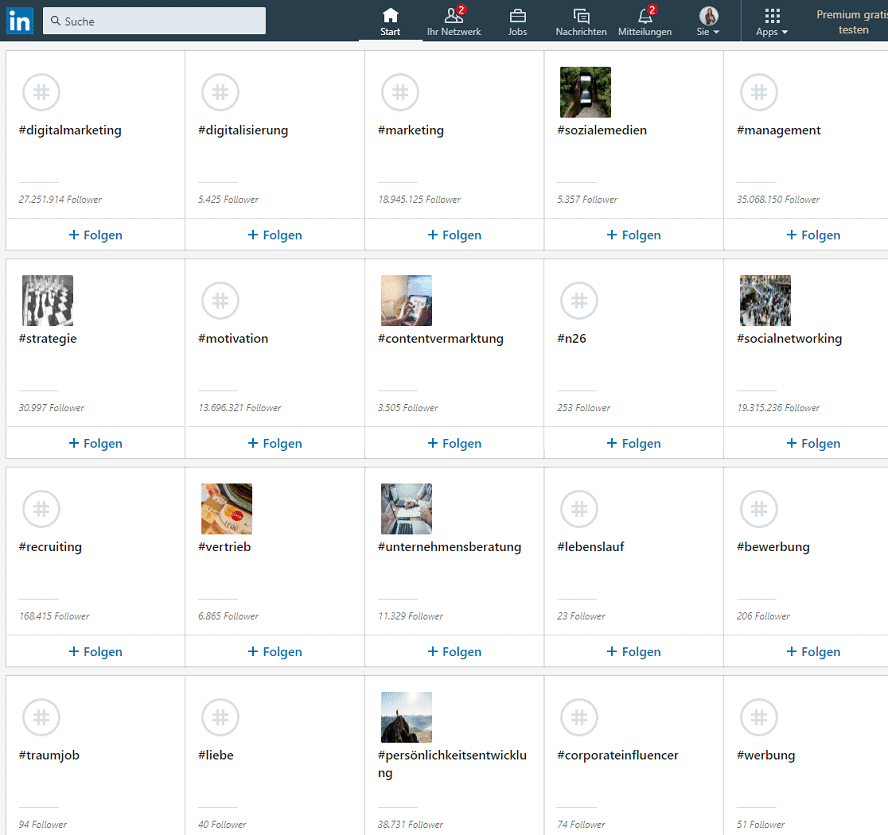Click the 168.415 Follower count
Viewport: 888px width, 835px height.
click(x=54, y=616)
